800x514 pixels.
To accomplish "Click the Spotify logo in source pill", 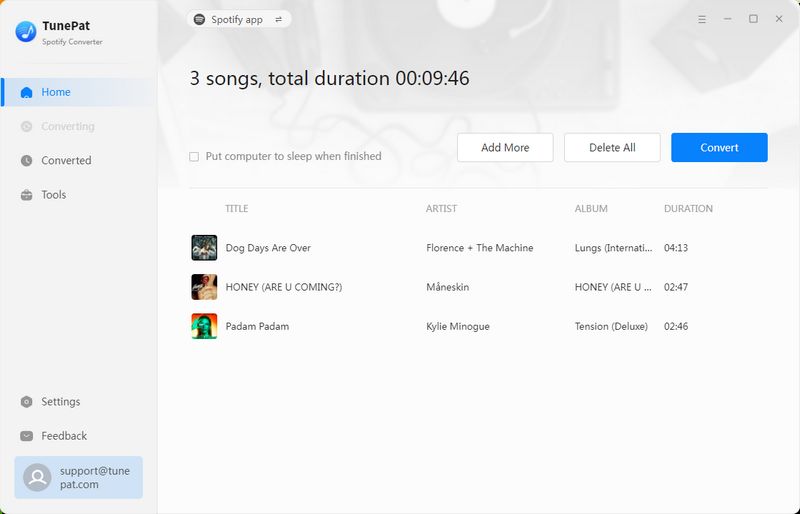I will (x=199, y=19).
